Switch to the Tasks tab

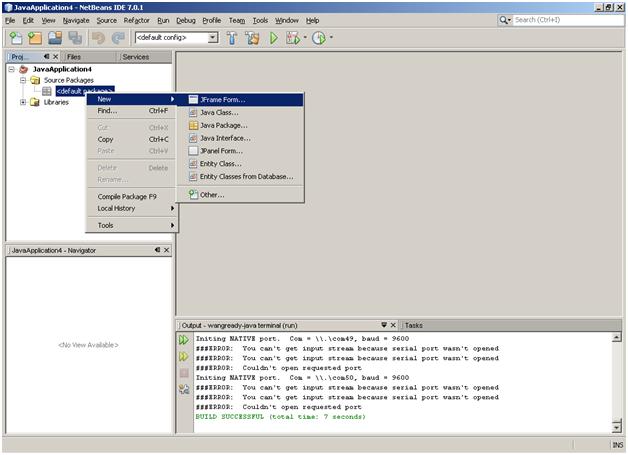tap(413, 325)
